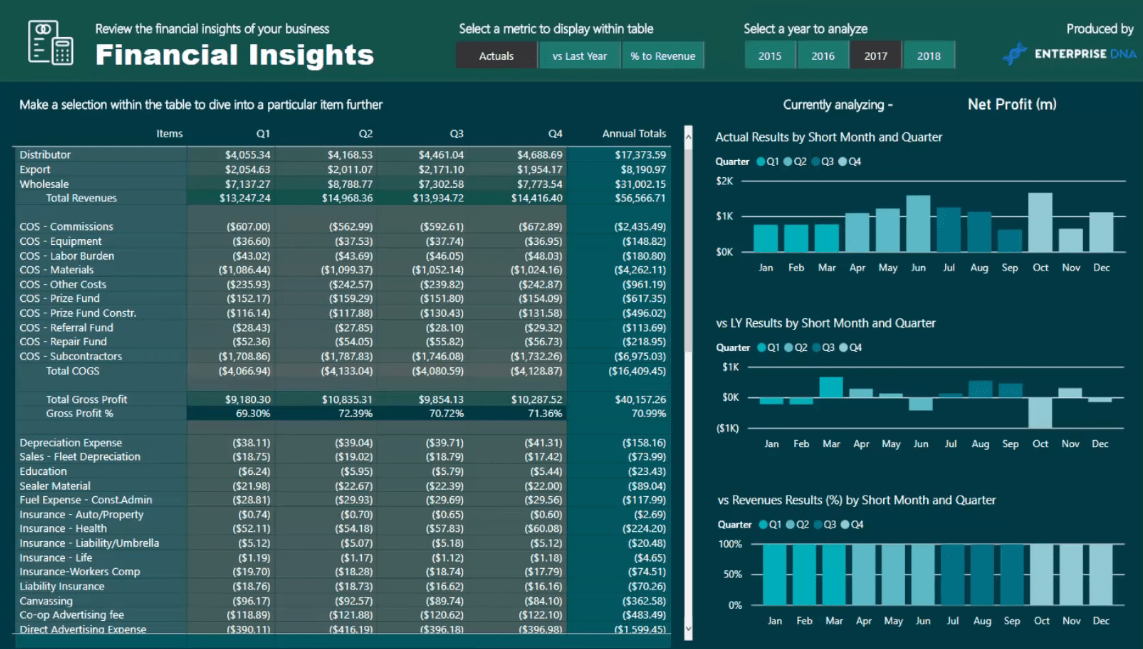Viewport: 1143px width, 649px height.
Task: Select the Canvassing row
Action: [x=341, y=601]
